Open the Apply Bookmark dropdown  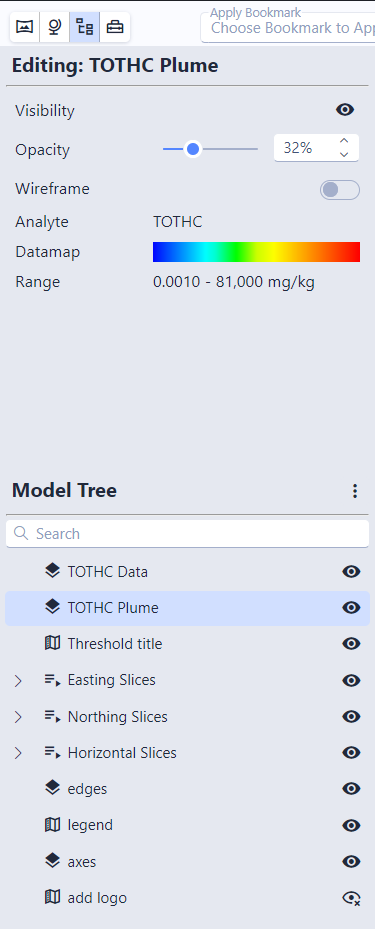coord(289,27)
